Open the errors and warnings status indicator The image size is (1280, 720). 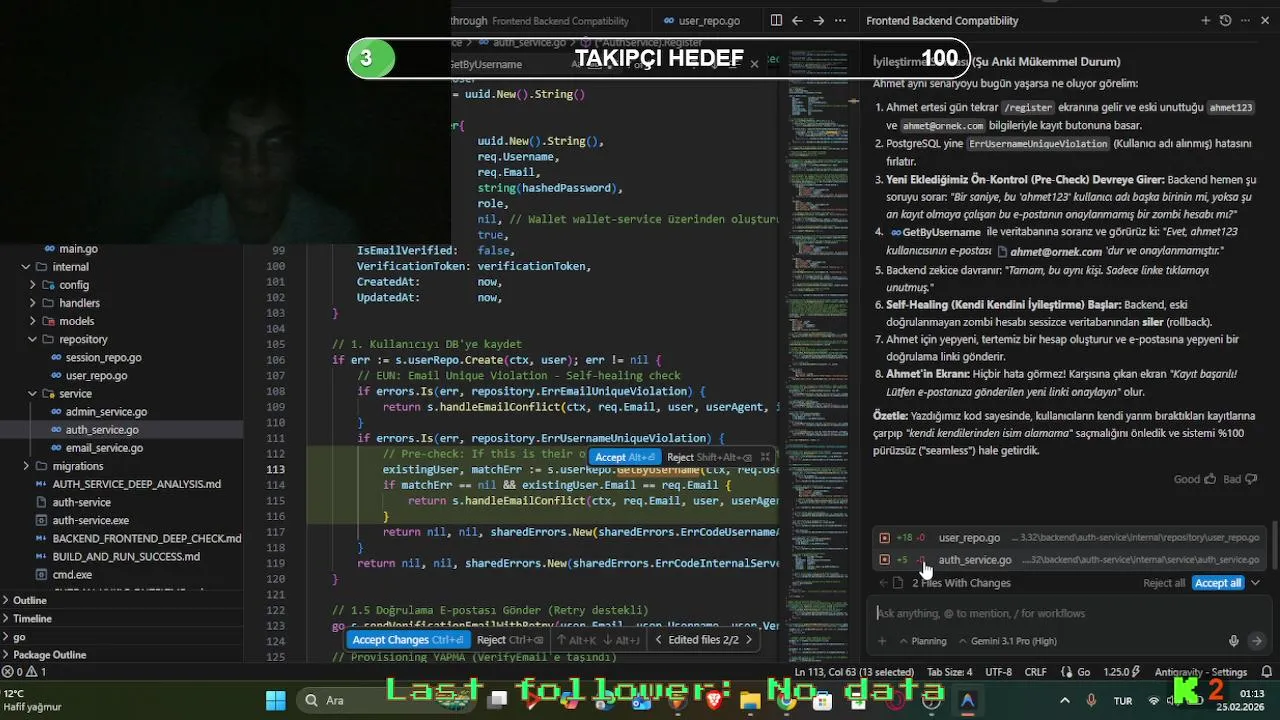pos(23,672)
